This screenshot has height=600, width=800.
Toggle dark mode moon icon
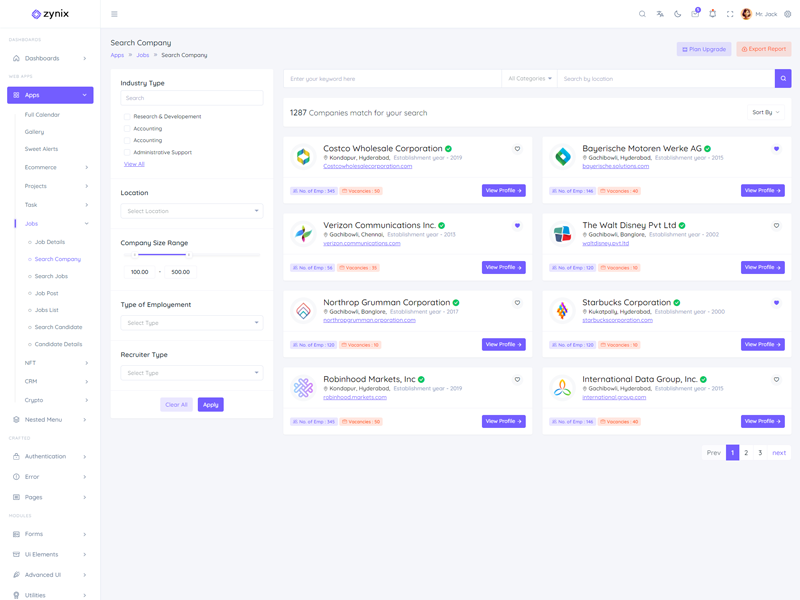677,14
